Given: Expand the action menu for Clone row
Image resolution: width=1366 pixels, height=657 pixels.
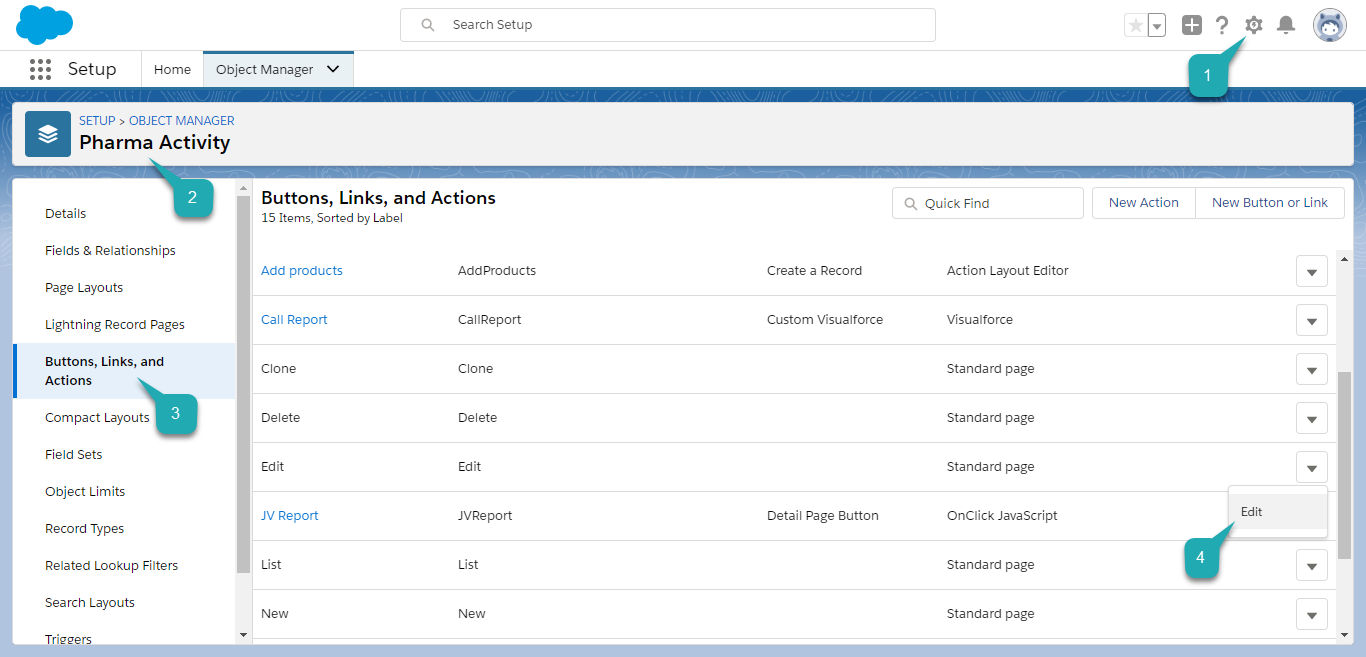Looking at the screenshot, I should pyautogui.click(x=1311, y=369).
